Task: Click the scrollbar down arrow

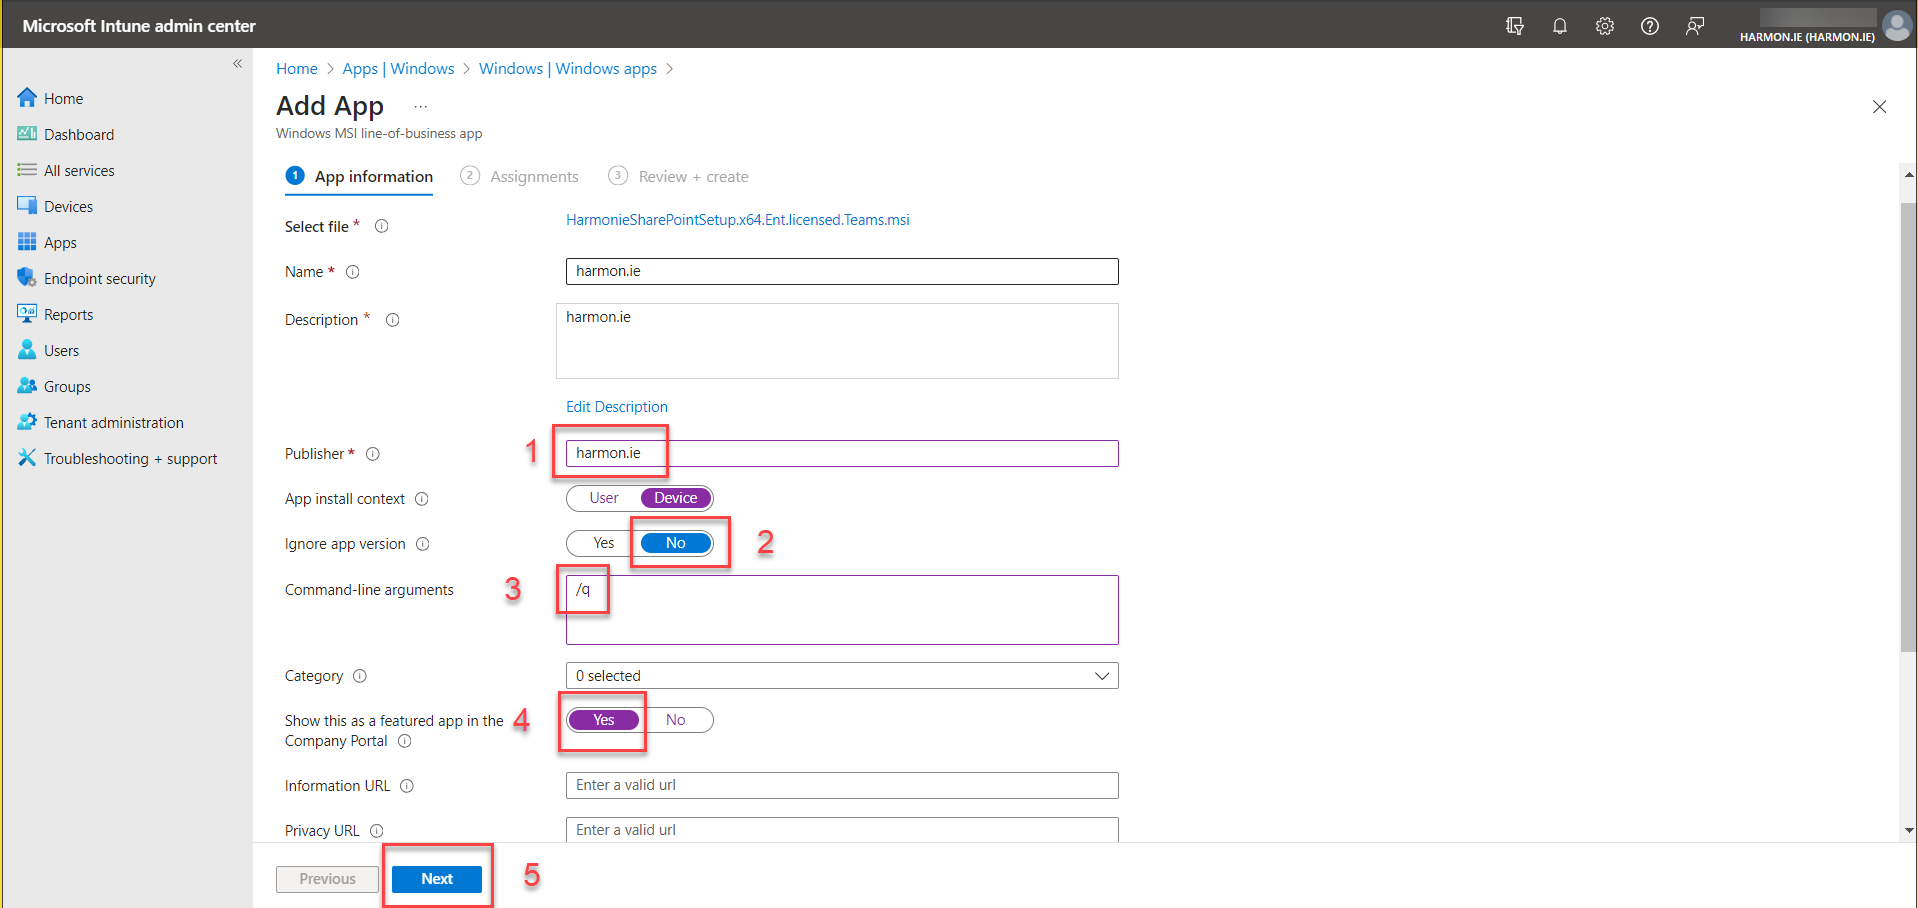Action: pos(1909,830)
